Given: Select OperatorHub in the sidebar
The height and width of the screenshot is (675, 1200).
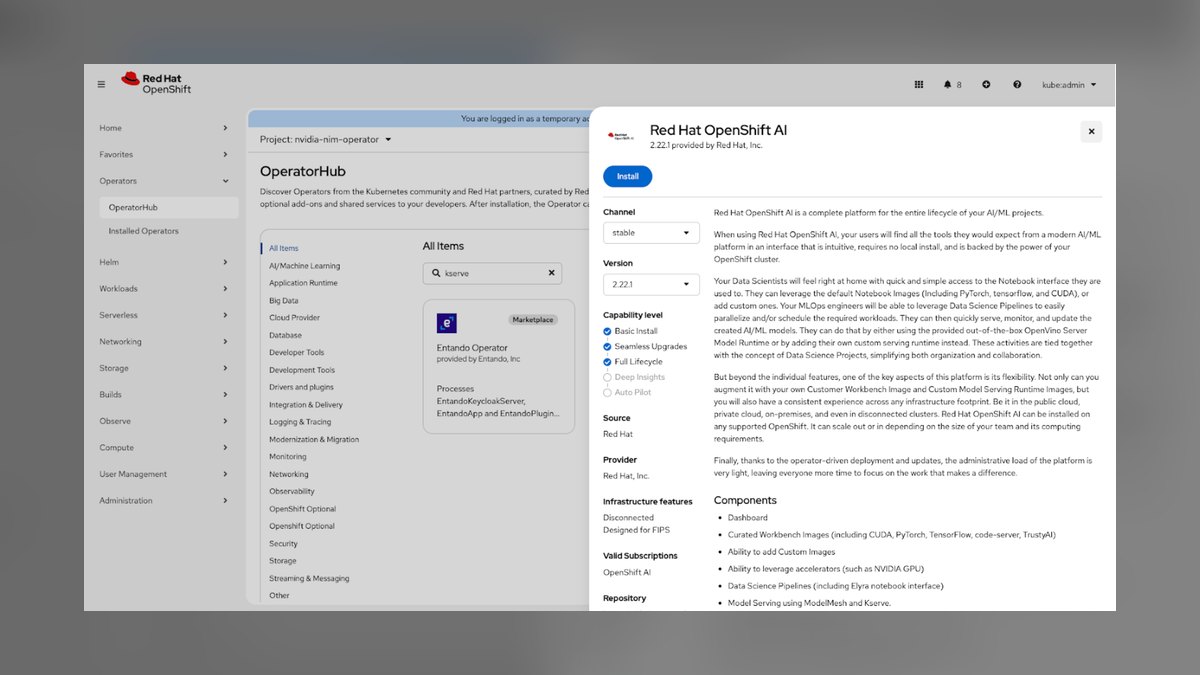Looking at the screenshot, I should pyautogui.click(x=168, y=207).
